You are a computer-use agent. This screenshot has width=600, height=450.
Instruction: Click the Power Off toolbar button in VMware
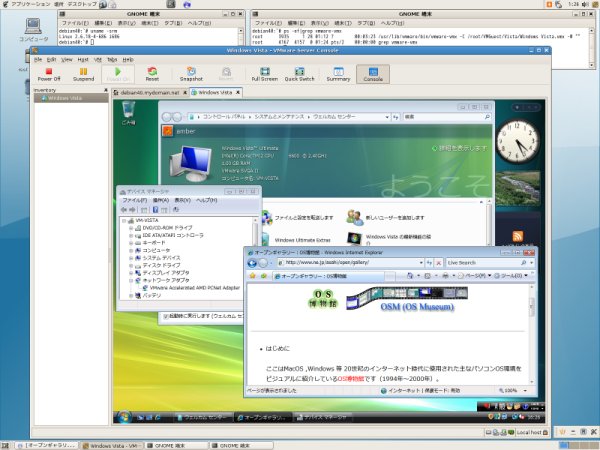[49, 74]
